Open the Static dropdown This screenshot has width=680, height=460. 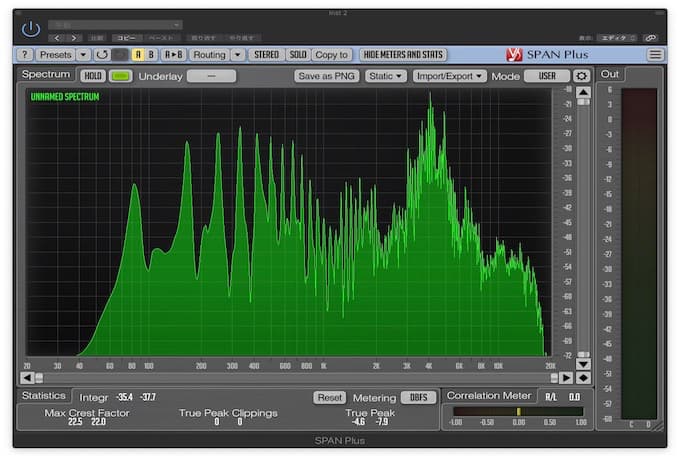pos(386,76)
